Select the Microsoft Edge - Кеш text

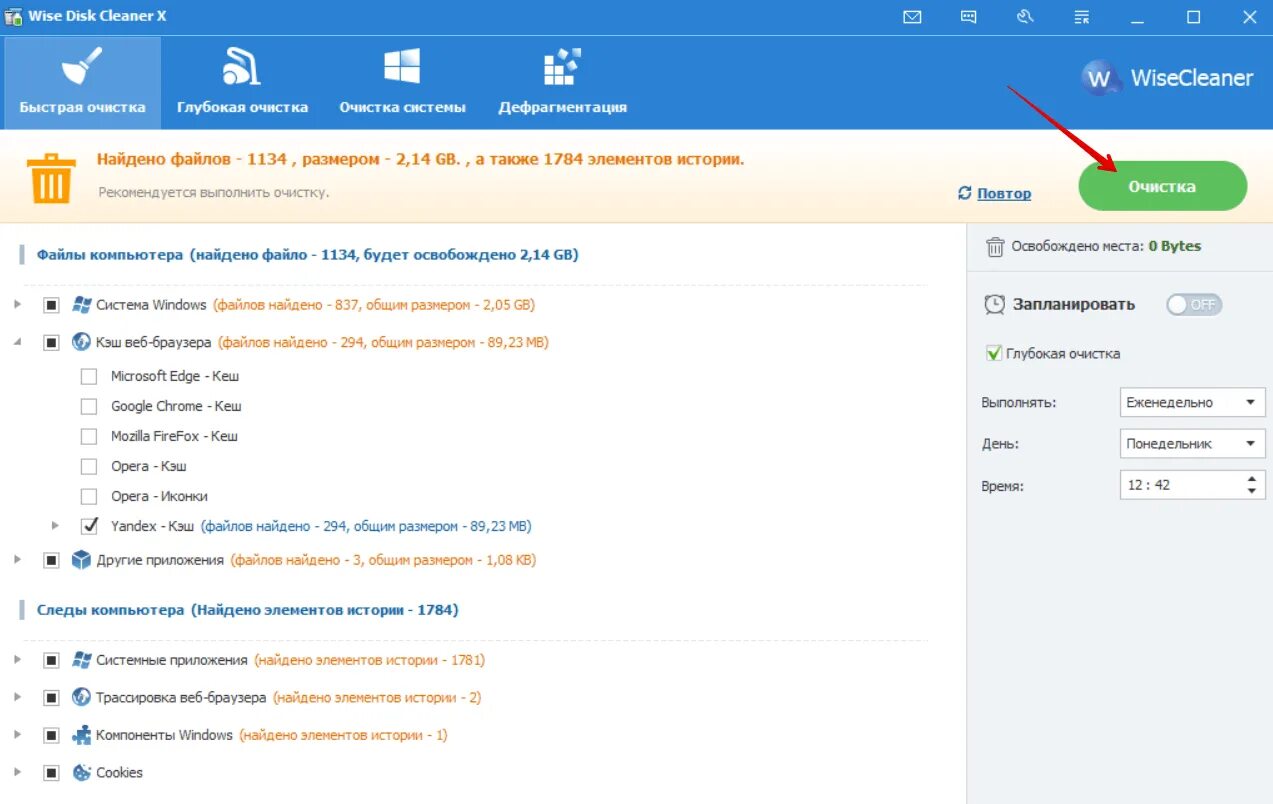[175, 376]
